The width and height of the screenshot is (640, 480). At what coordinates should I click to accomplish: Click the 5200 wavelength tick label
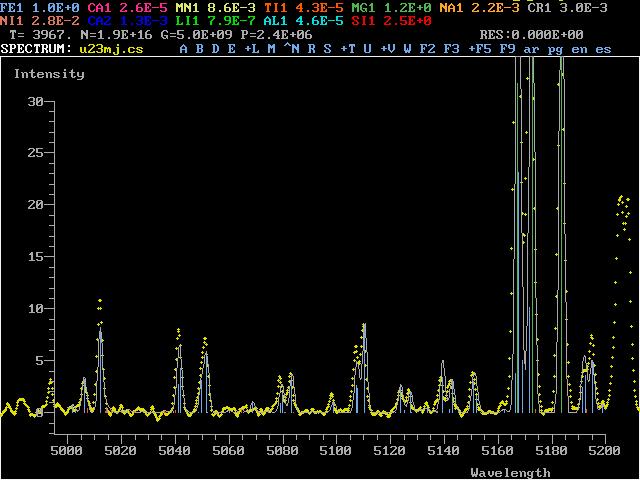605,451
